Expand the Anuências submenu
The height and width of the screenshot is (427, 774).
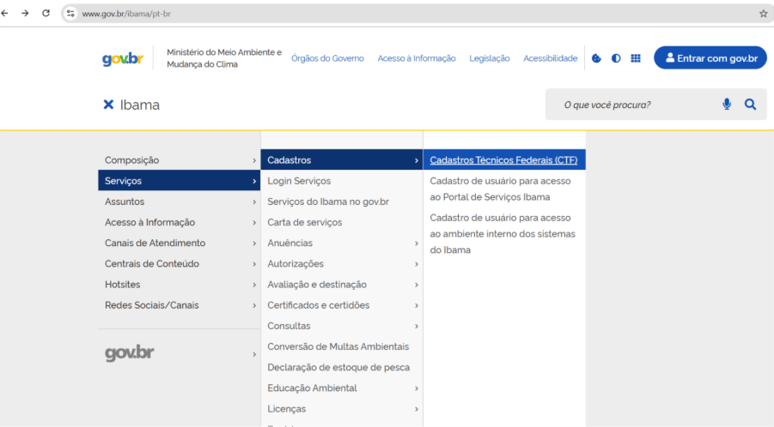341,243
